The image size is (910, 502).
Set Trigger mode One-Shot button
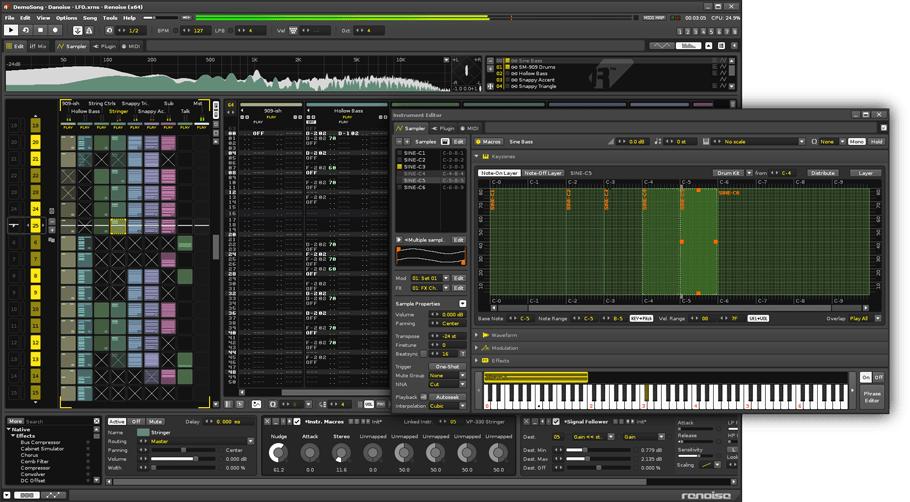[447, 367]
